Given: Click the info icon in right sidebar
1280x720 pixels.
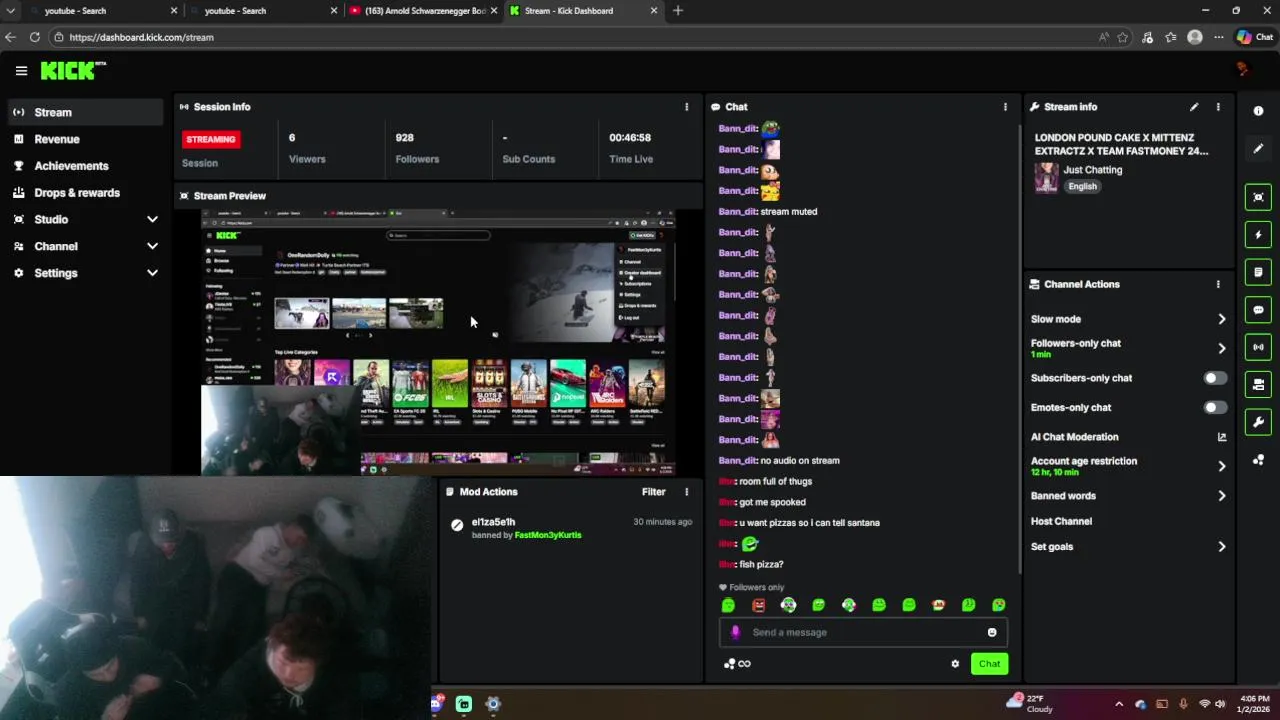Looking at the screenshot, I should click(x=1258, y=111).
